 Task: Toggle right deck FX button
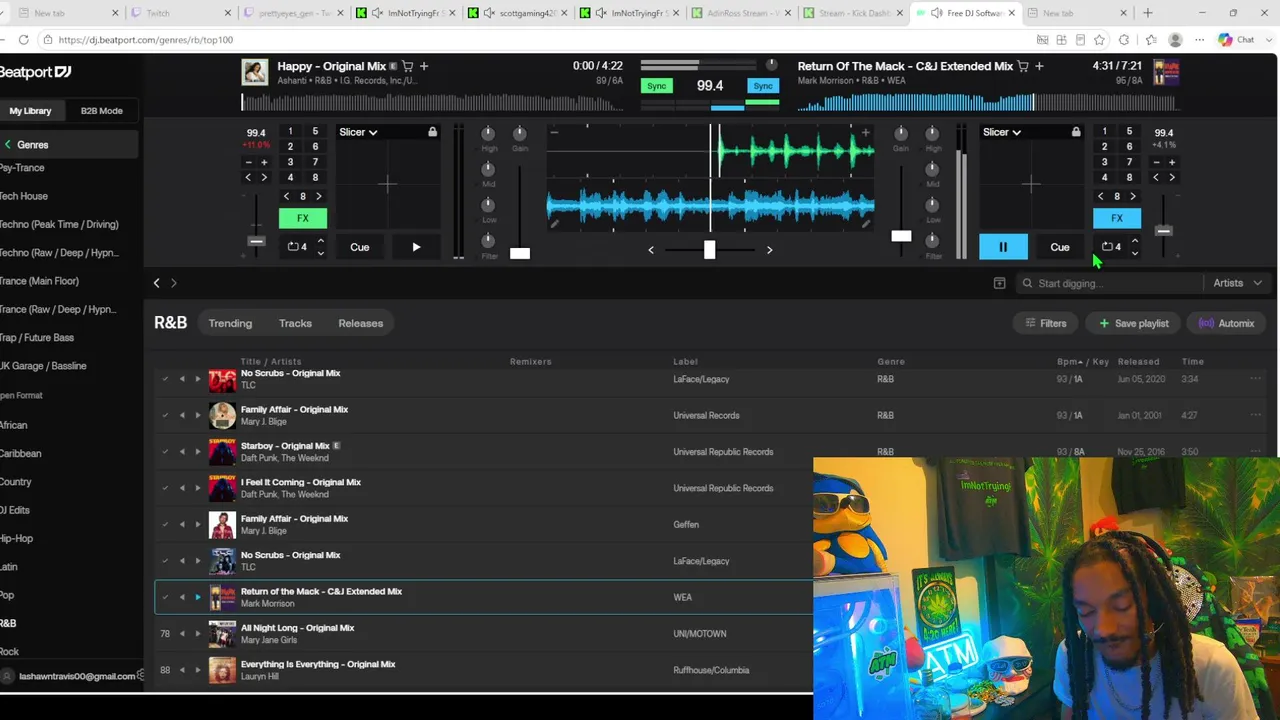point(1117,218)
